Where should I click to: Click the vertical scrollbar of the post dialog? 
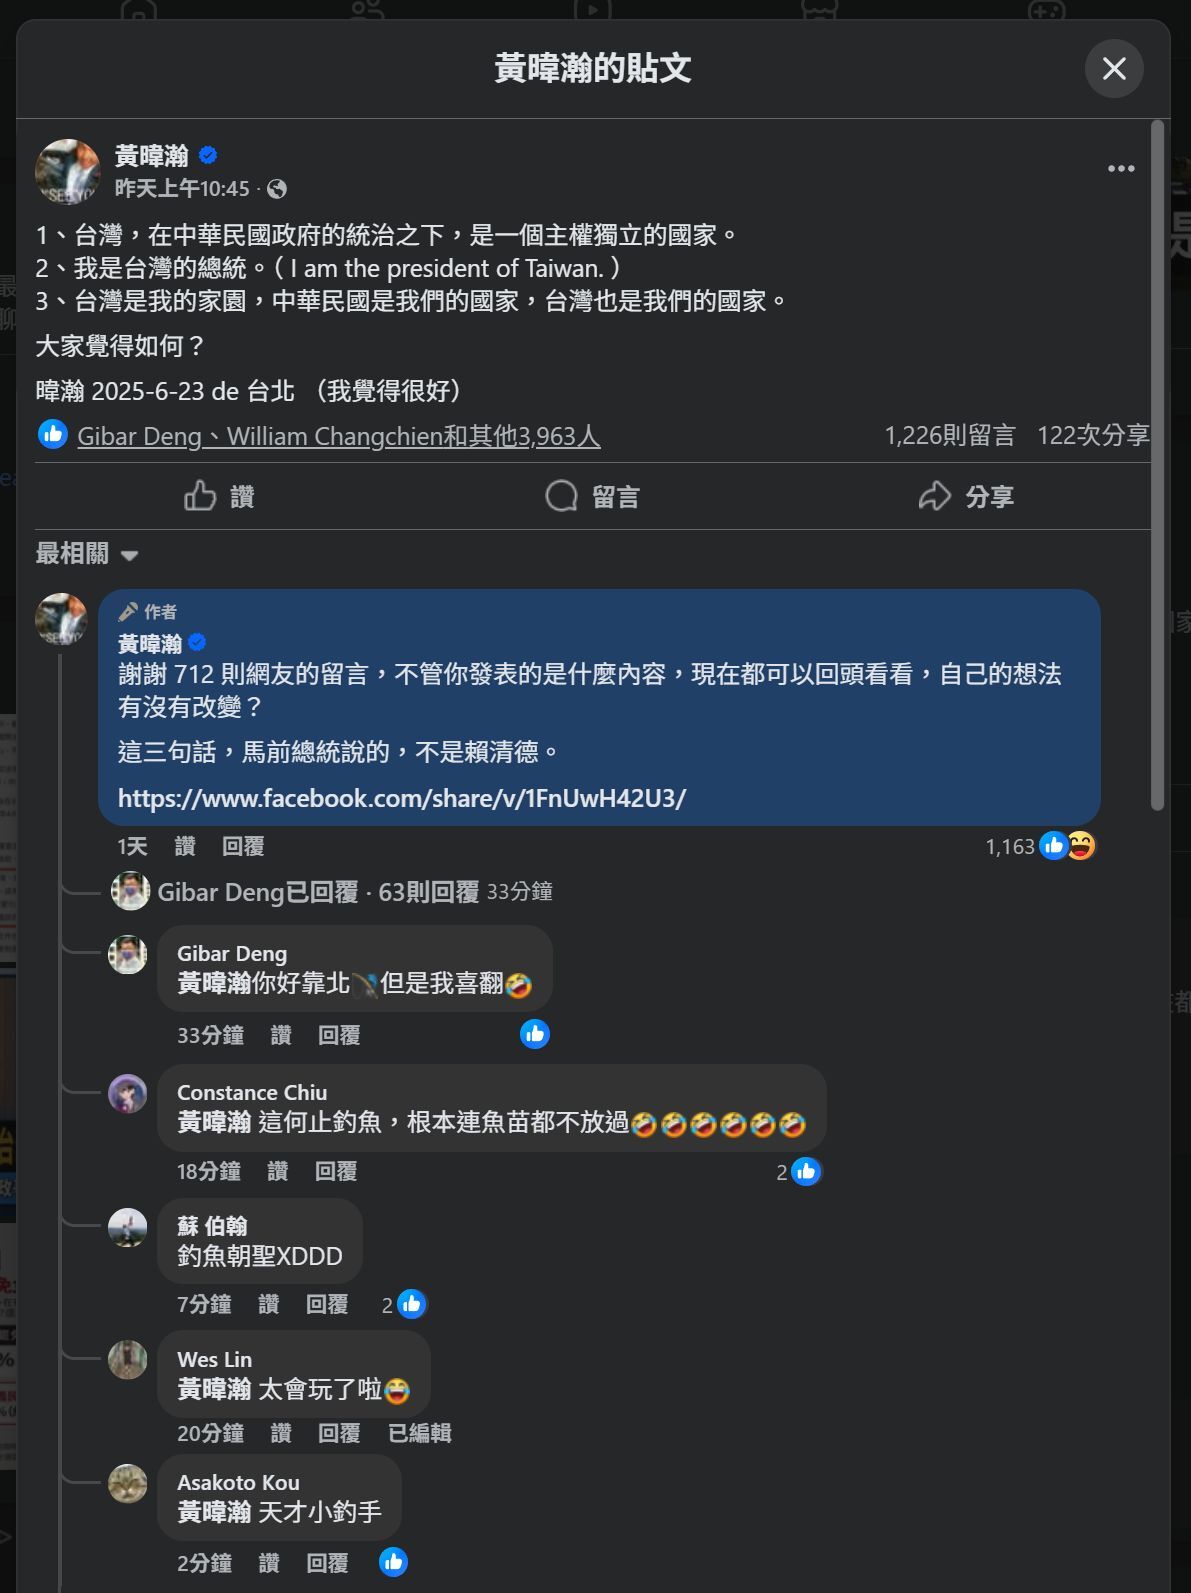coord(1158,465)
